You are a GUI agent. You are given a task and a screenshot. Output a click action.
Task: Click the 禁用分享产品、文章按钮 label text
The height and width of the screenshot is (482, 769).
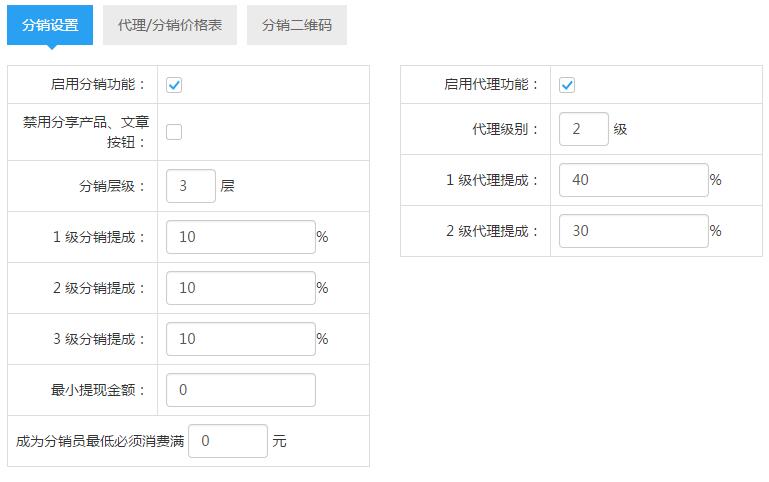tap(86, 131)
